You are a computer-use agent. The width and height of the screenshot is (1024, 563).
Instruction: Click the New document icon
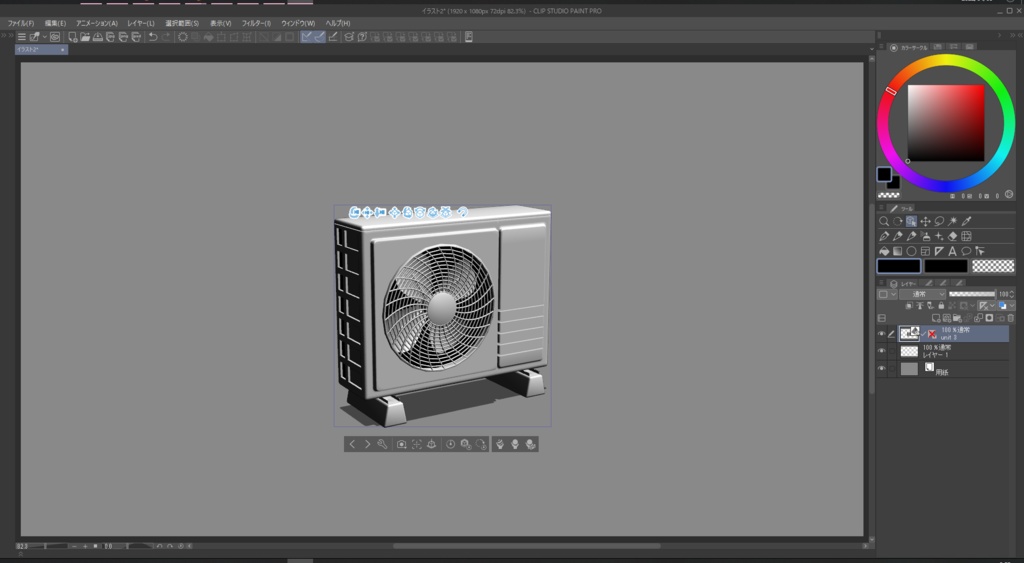click(72, 37)
